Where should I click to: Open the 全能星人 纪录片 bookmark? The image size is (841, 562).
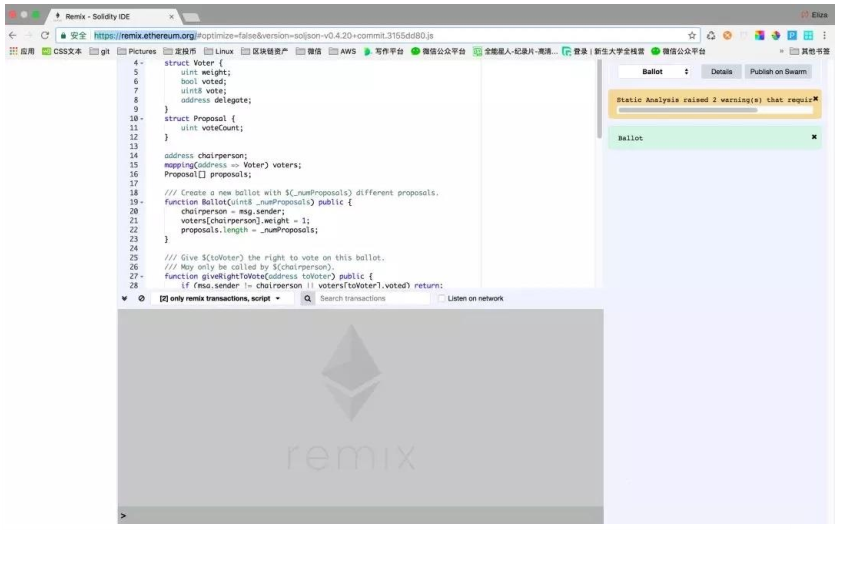click(x=515, y=51)
